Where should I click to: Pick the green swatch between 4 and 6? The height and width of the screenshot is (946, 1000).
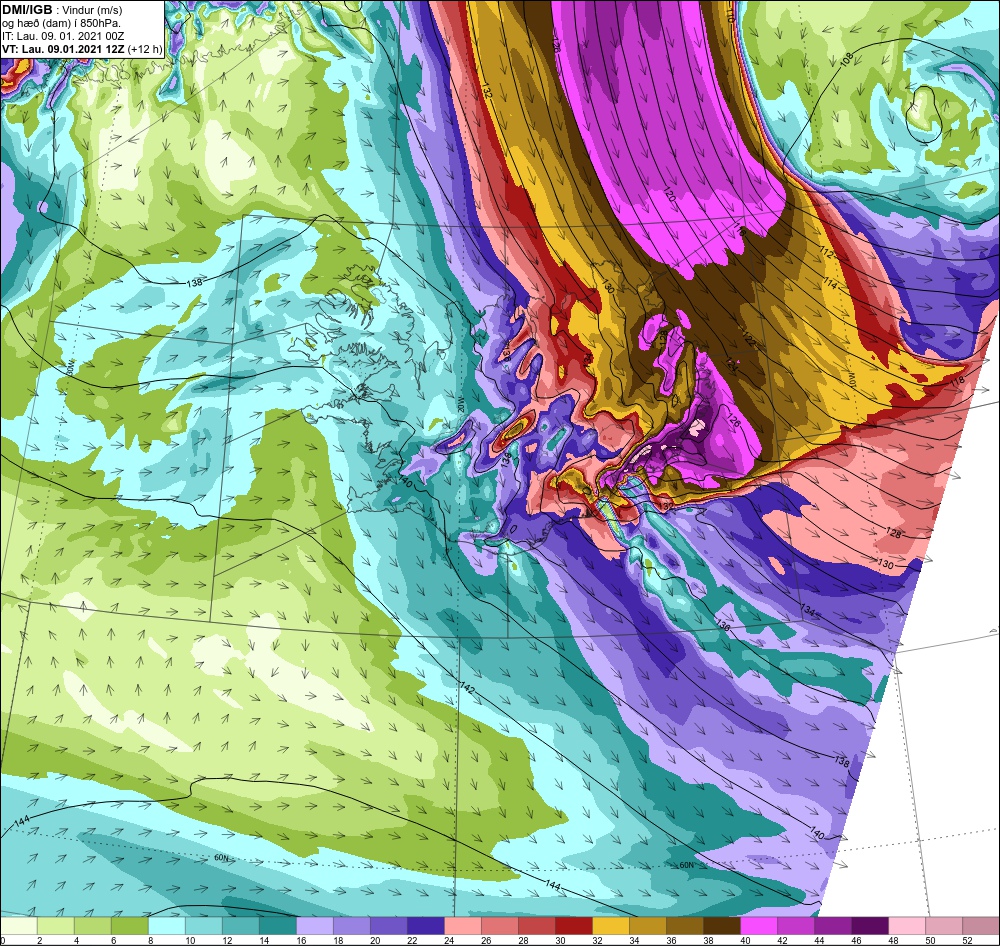[x=93, y=925]
